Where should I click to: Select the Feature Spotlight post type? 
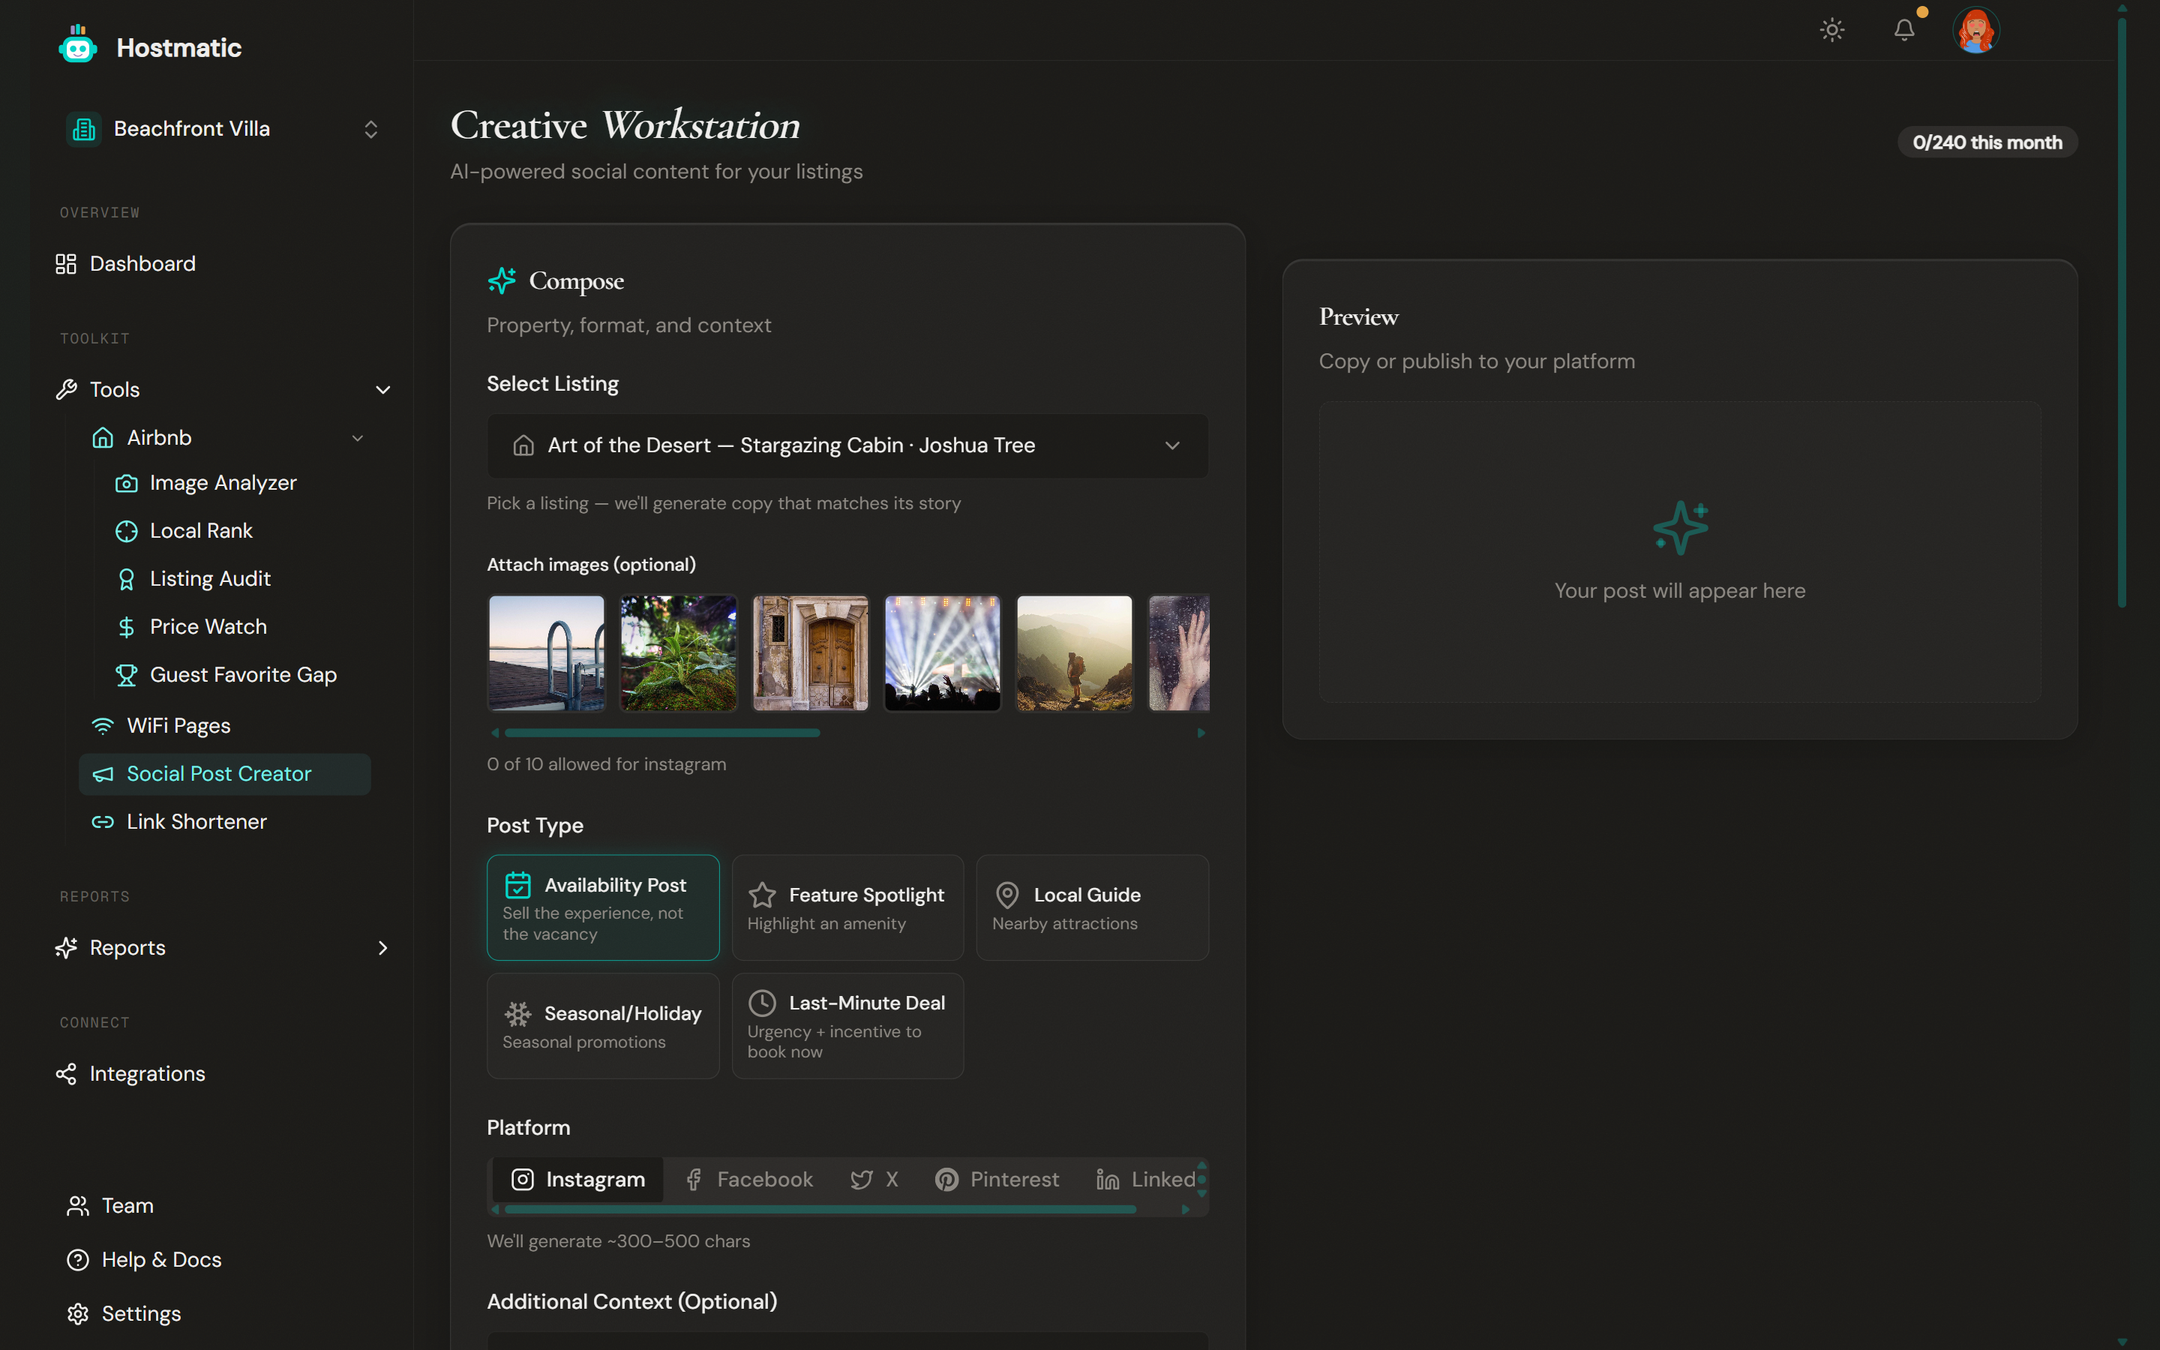coord(848,907)
